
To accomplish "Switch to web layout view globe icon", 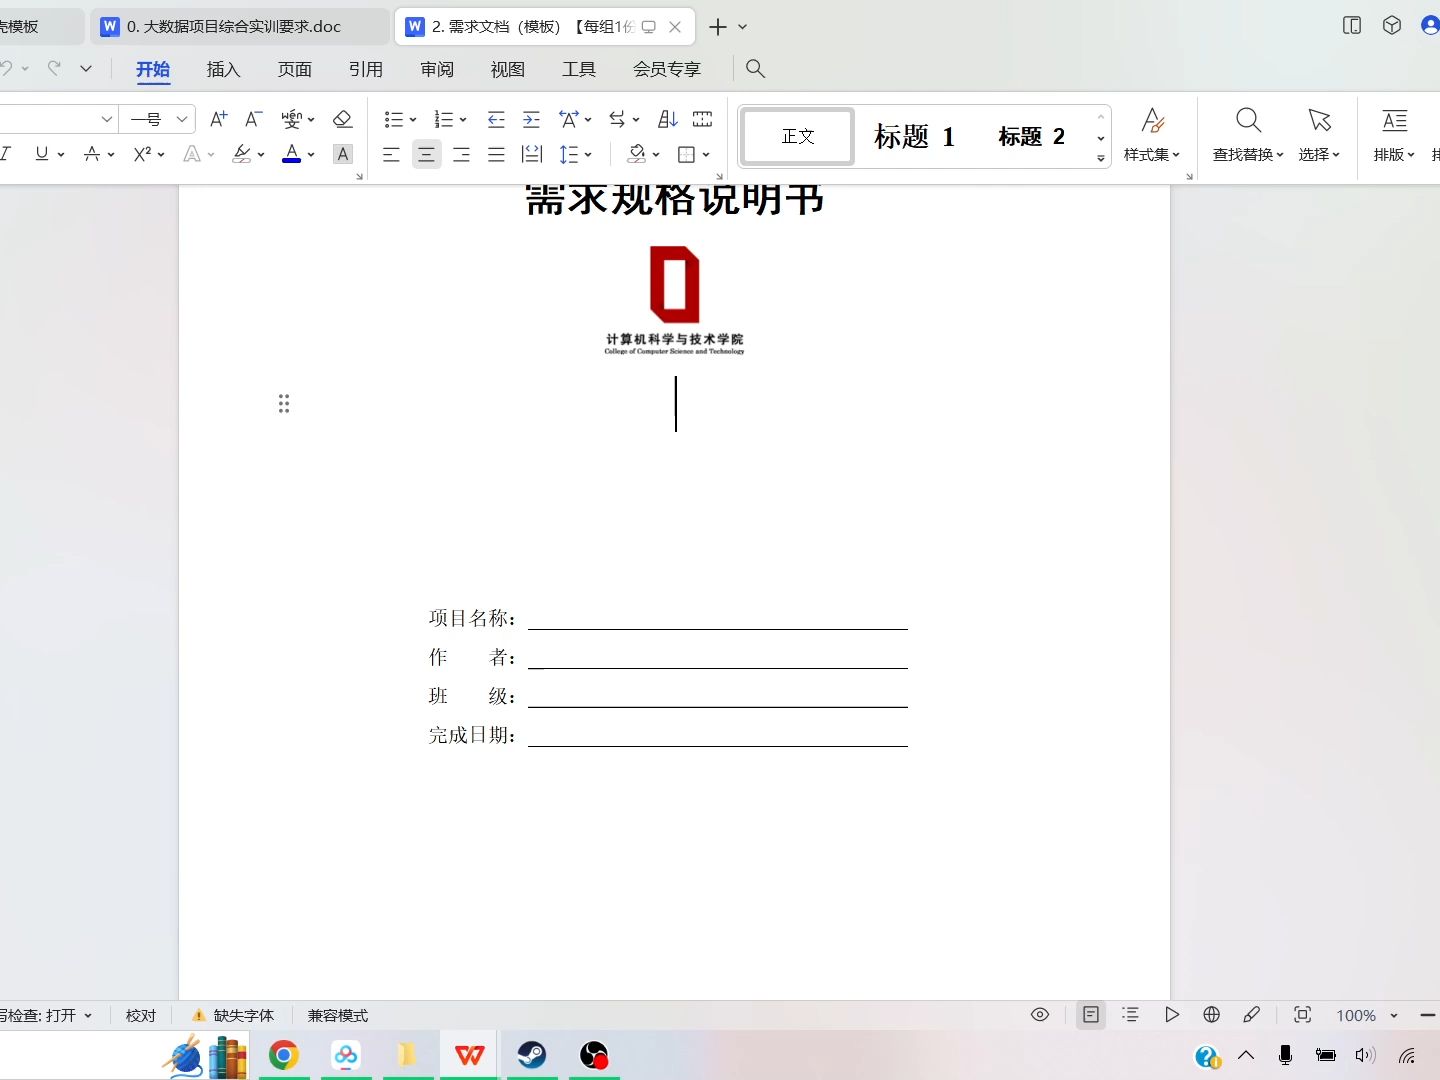I will point(1212,1015).
